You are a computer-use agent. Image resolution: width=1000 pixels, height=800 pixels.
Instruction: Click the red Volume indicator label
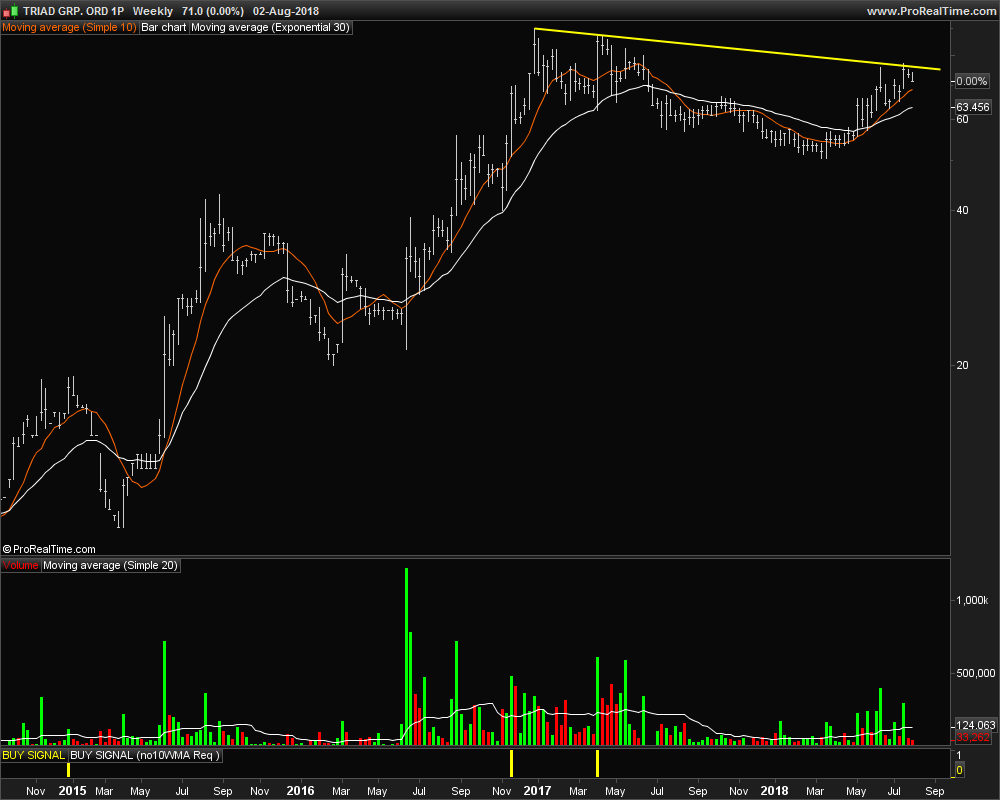point(20,565)
